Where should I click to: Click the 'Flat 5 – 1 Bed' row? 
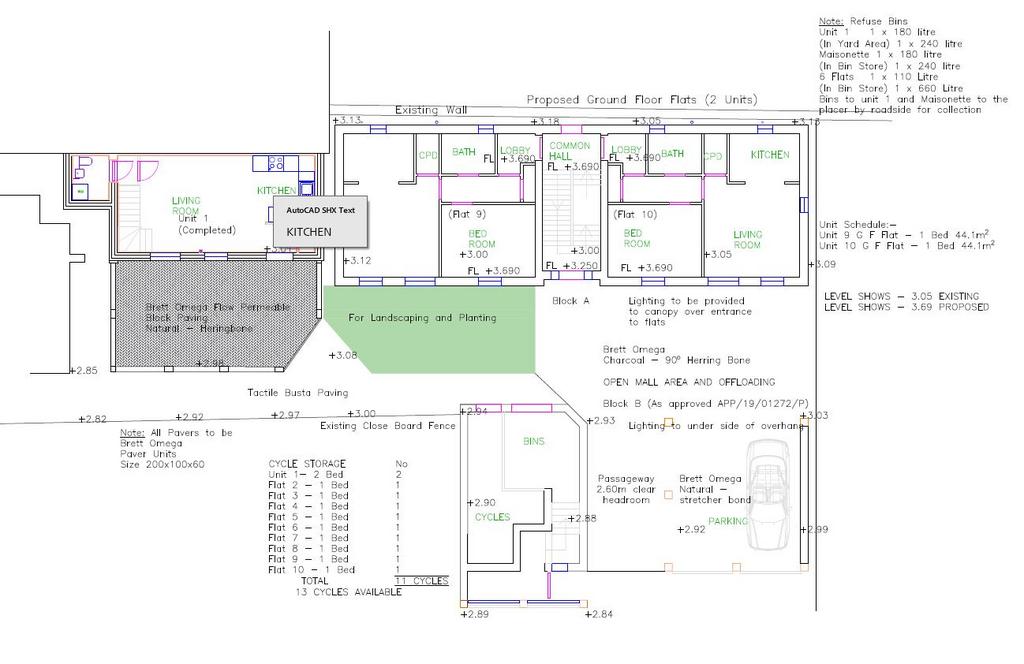[308, 516]
